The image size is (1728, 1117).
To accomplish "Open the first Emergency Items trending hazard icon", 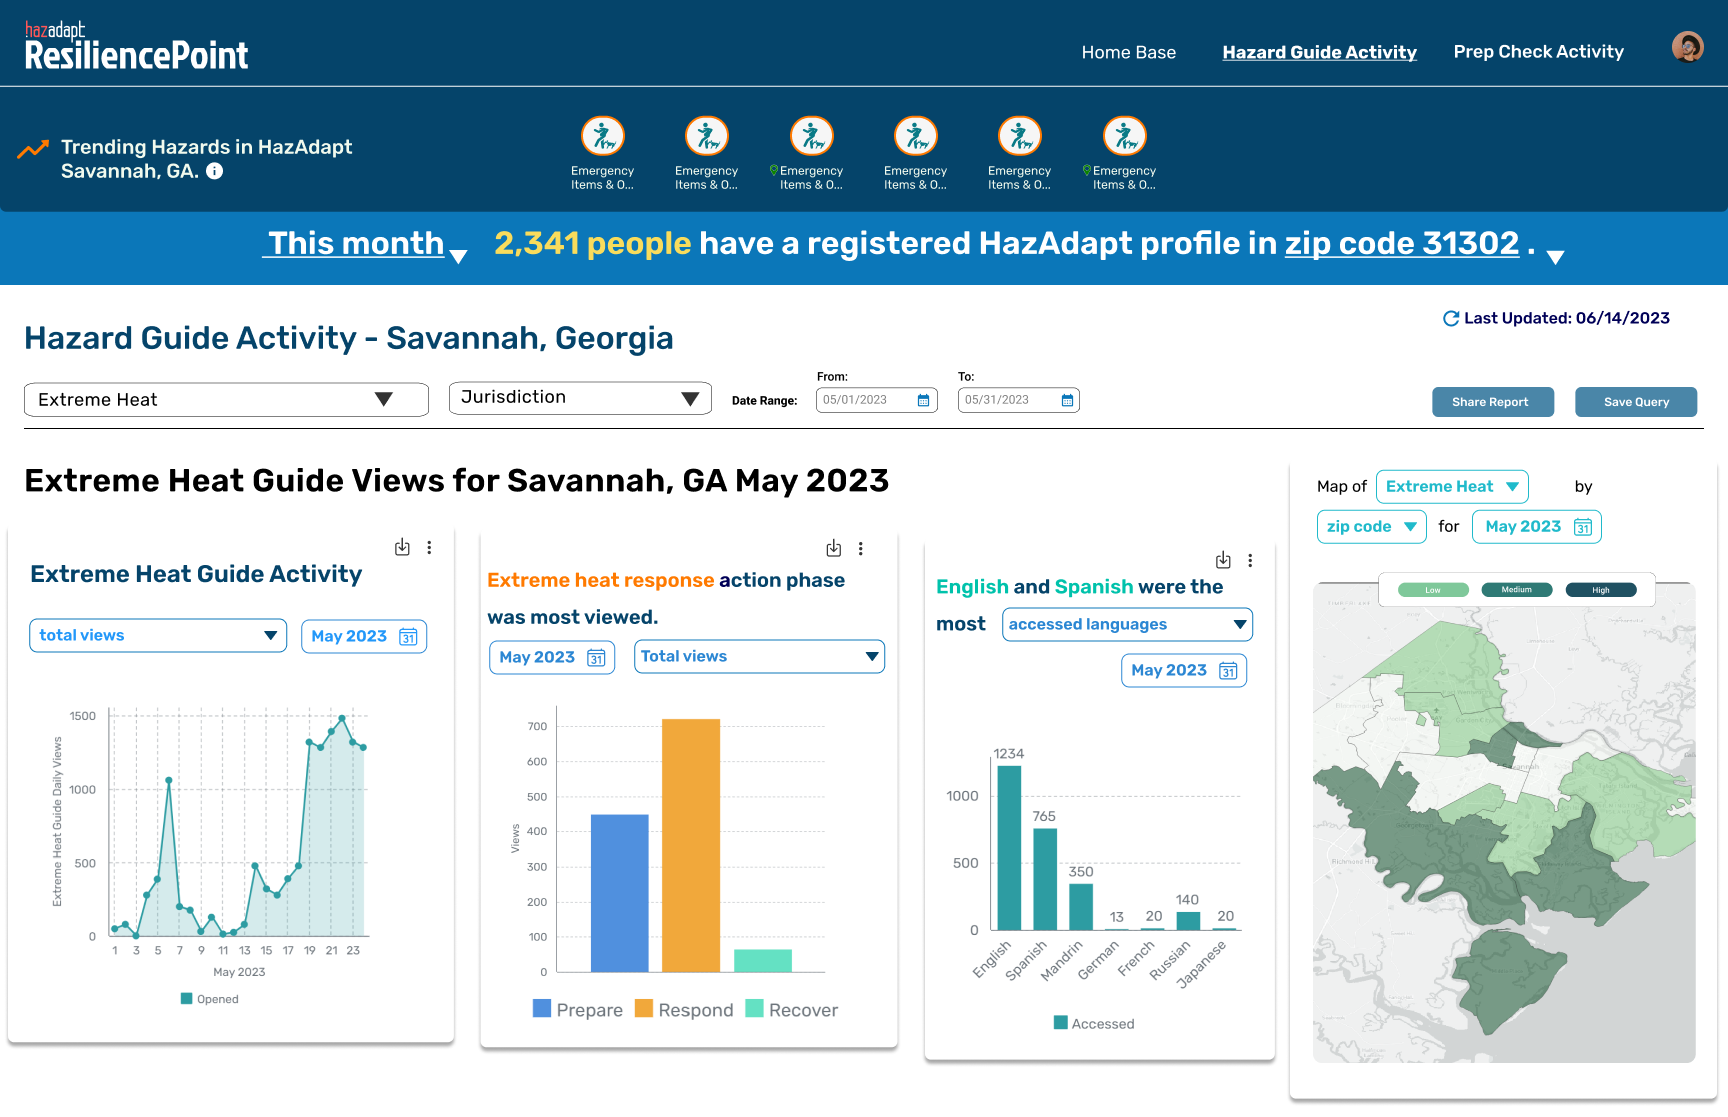I will point(603,136).
